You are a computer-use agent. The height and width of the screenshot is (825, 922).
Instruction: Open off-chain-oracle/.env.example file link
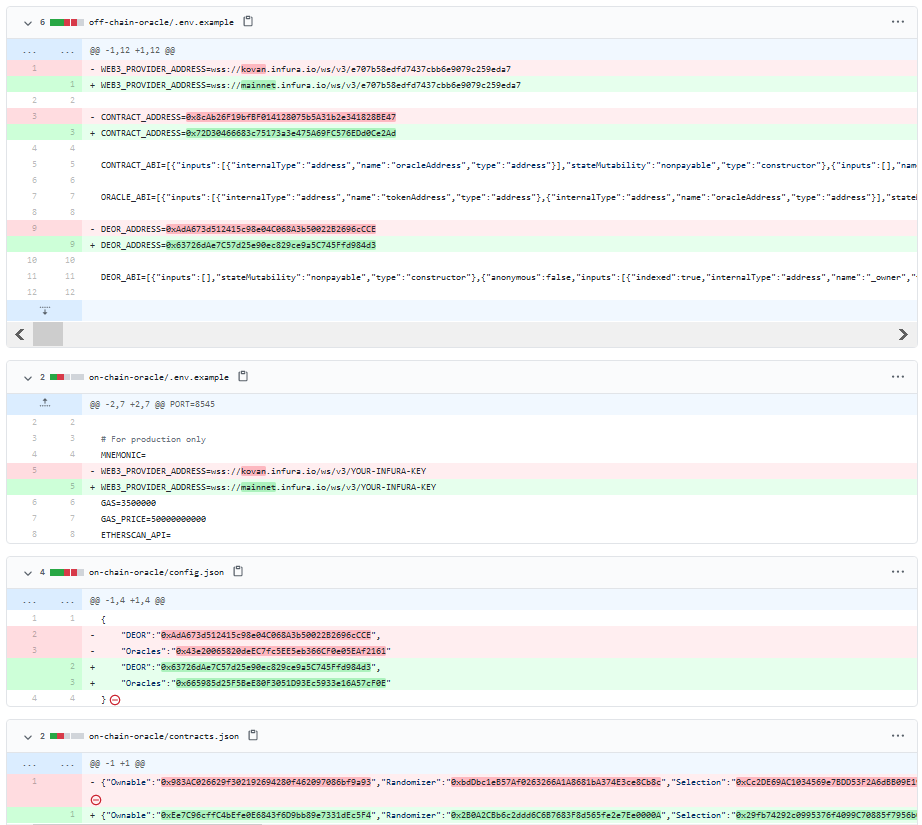coord(161,22)
